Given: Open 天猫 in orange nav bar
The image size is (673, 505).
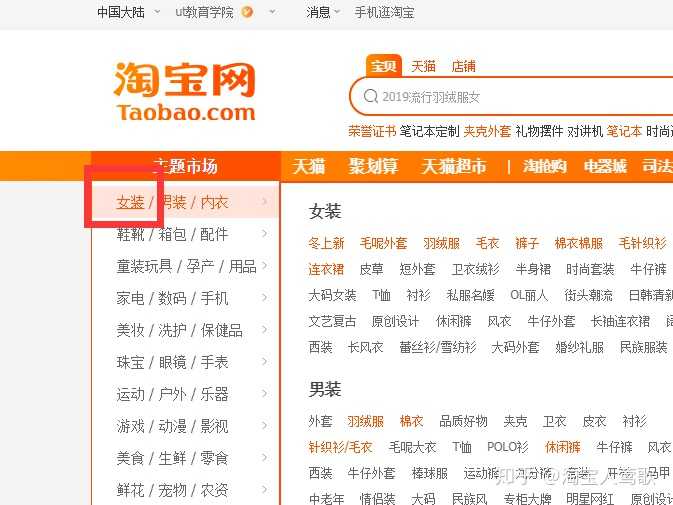Looking at the screenshot, I should (309, 166).
